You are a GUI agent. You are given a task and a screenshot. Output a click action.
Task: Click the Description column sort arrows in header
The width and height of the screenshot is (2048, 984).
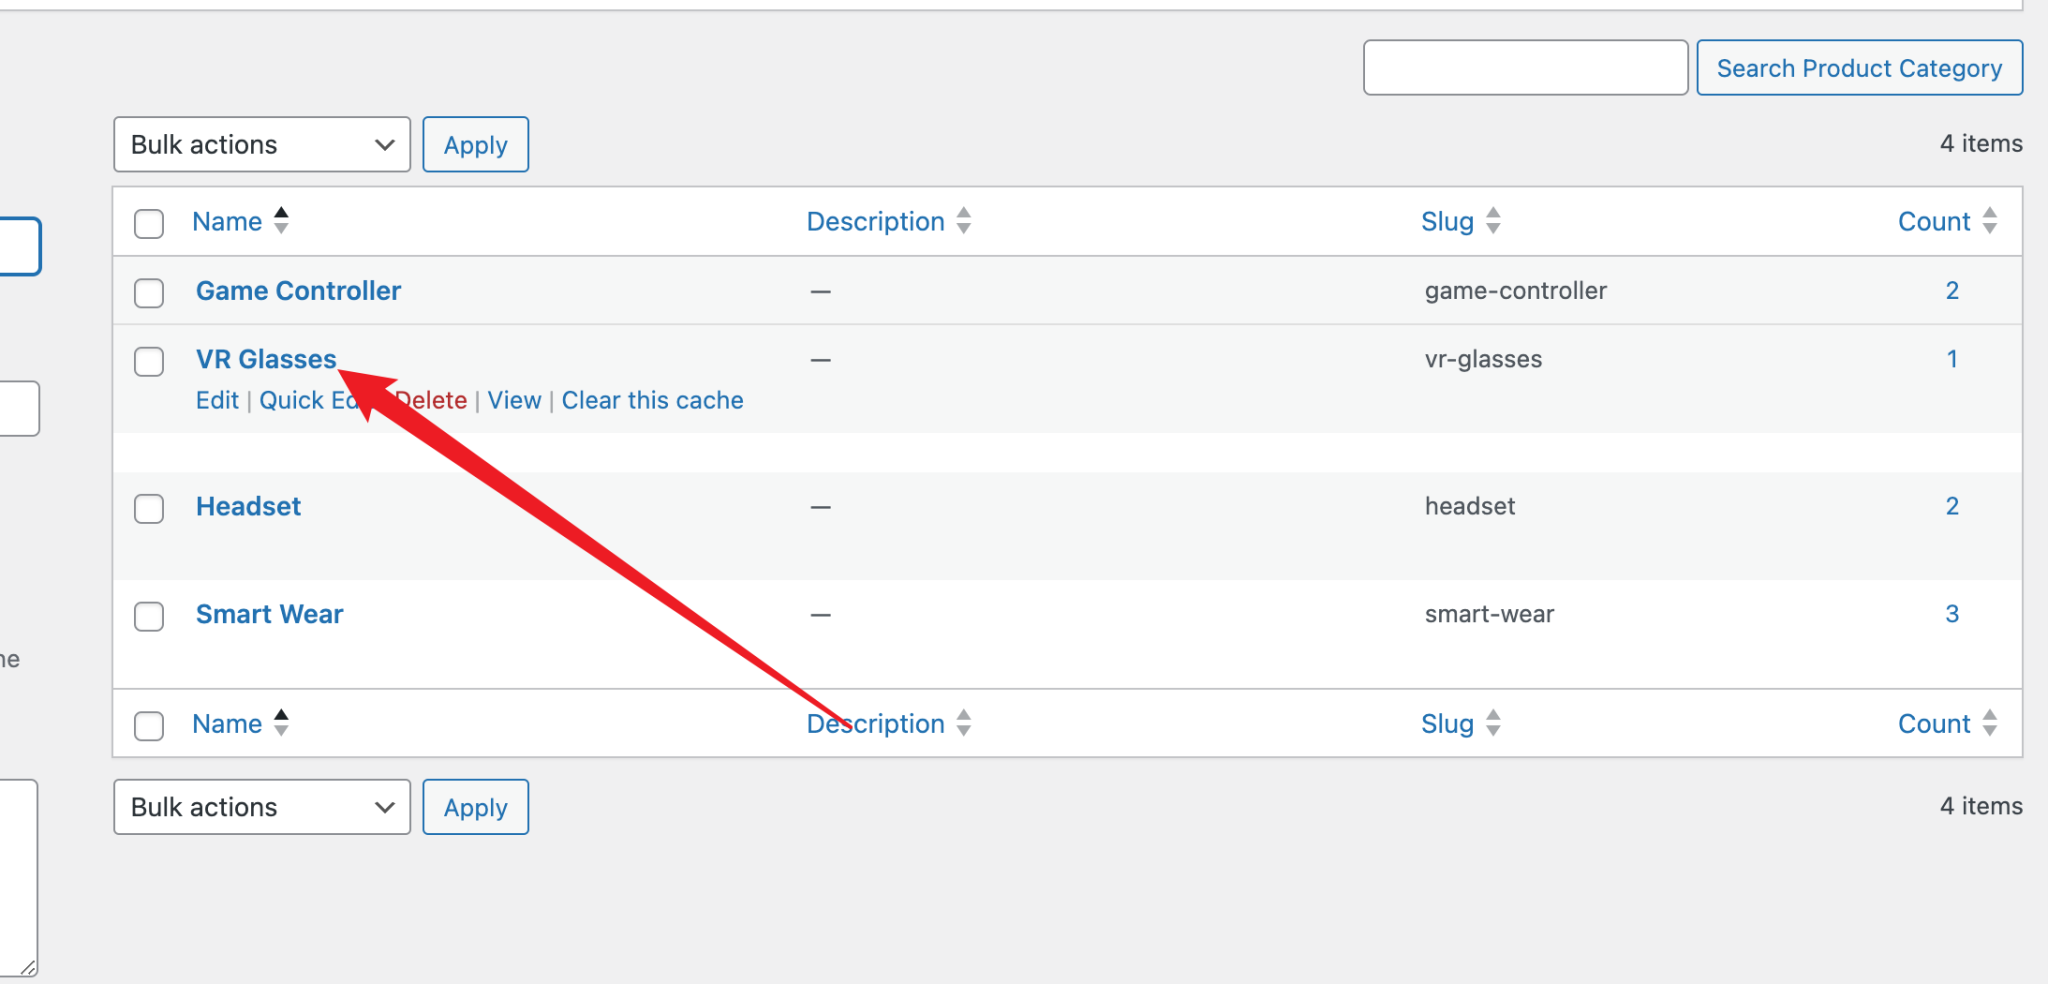point(963,221)
